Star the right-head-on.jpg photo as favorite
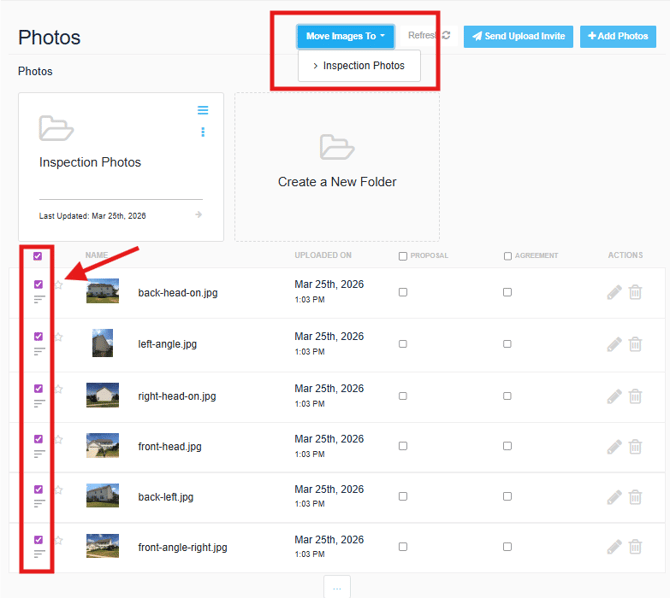Image resolution: width=670 pixels, height=598 pixels. [x=59, y=389]
